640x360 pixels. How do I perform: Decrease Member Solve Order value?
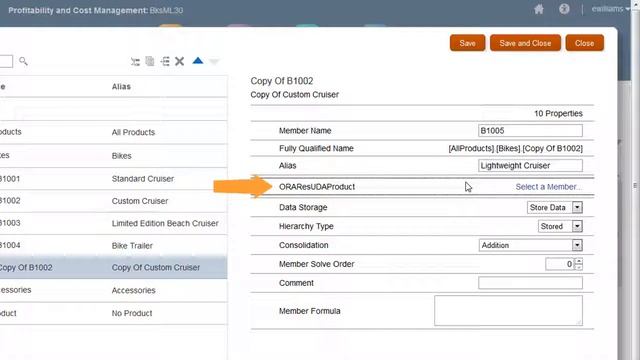point(578,267)
